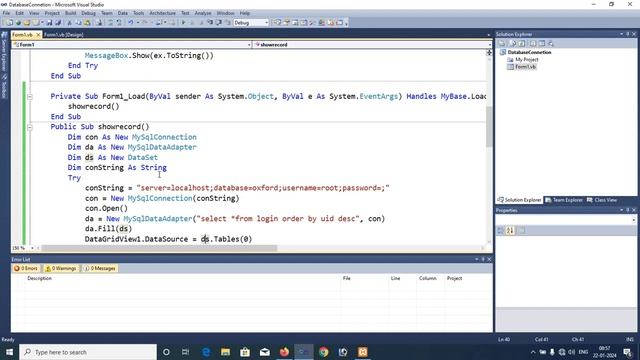Click the Properties icon in Solution Explorer toolbar
Screen dimensions: 640x360
(502, 43)
